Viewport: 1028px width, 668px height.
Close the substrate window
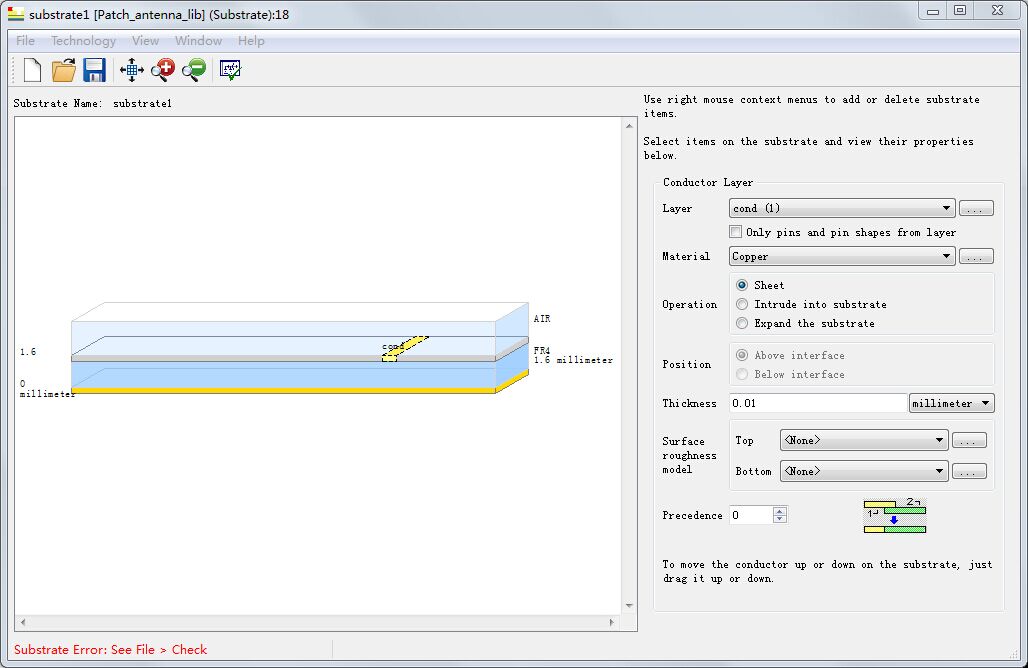[x=997, y=10]
